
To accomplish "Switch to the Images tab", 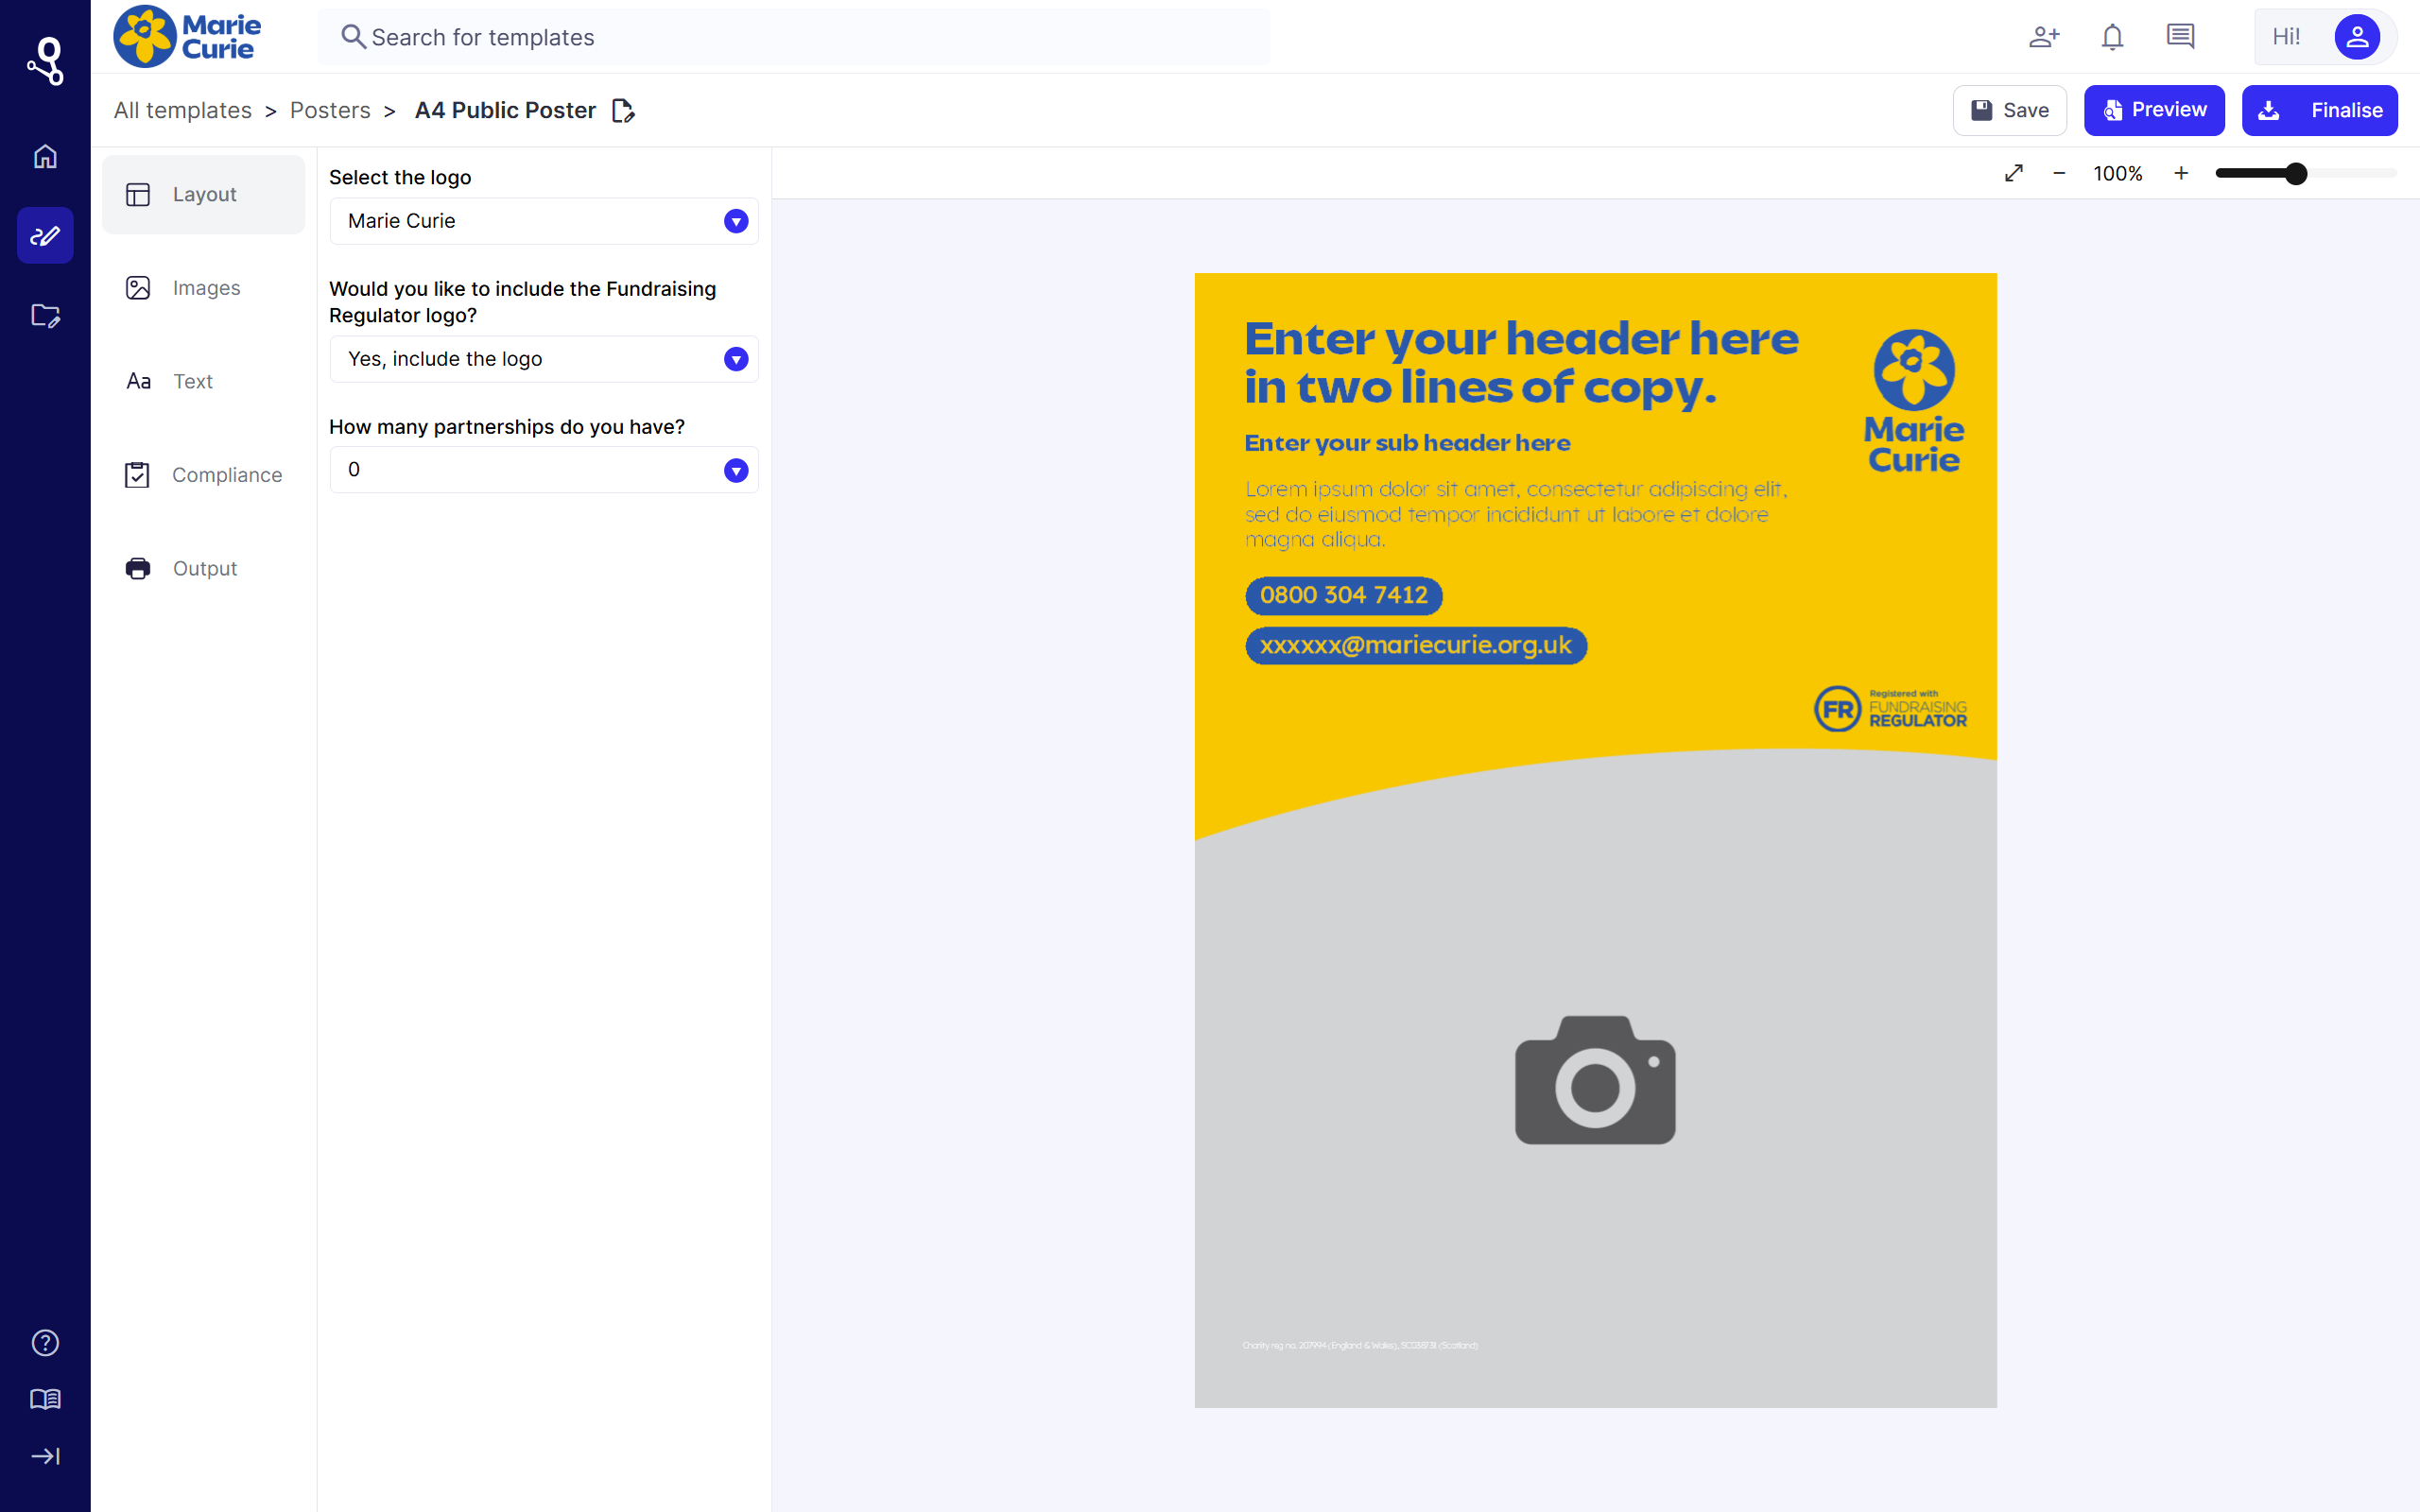I will 203,288.
